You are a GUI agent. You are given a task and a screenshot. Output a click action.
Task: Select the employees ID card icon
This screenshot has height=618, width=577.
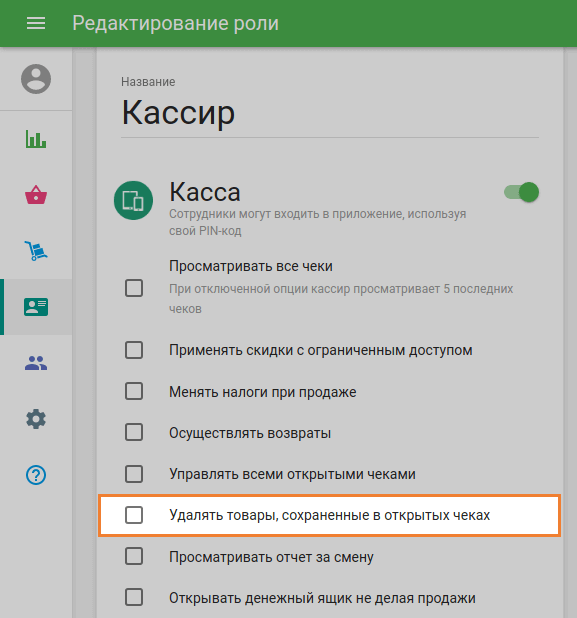pos(36,307)
